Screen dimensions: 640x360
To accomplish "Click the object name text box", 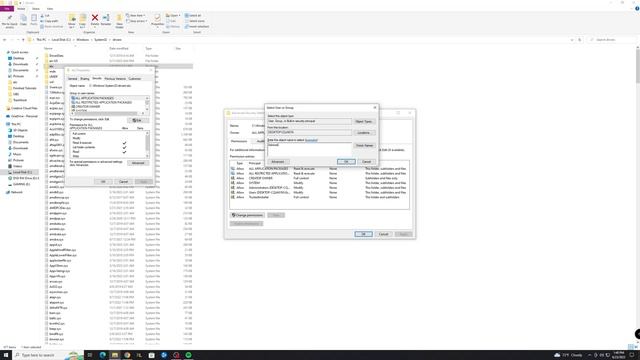I will pos(309,149).
